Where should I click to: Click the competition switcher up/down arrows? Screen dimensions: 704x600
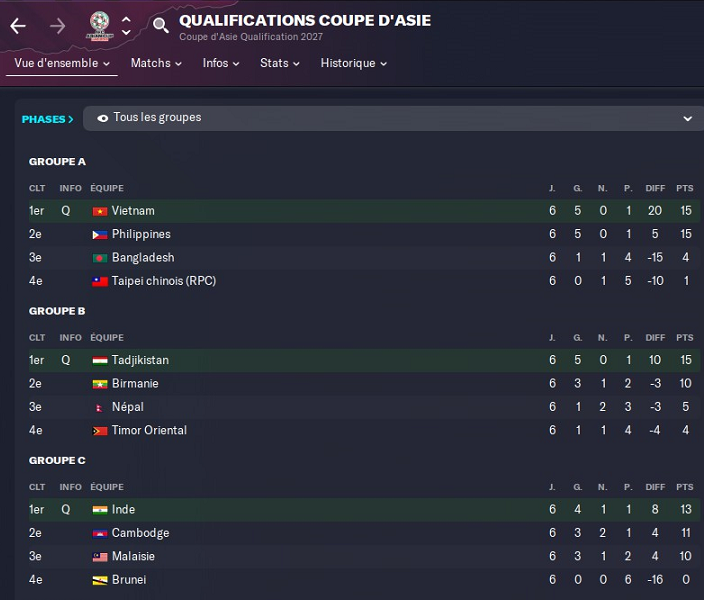tap(126, 25)
